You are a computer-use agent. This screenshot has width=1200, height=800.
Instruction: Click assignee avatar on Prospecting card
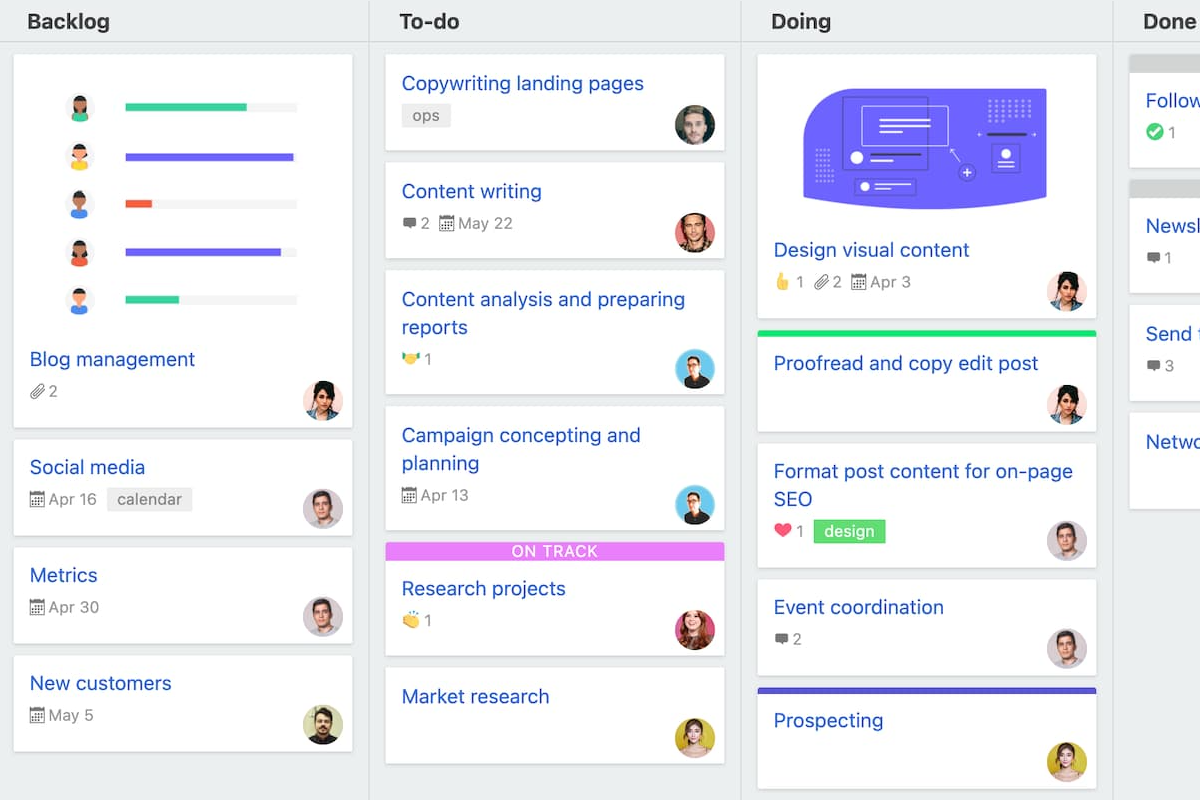[1066, 761]
